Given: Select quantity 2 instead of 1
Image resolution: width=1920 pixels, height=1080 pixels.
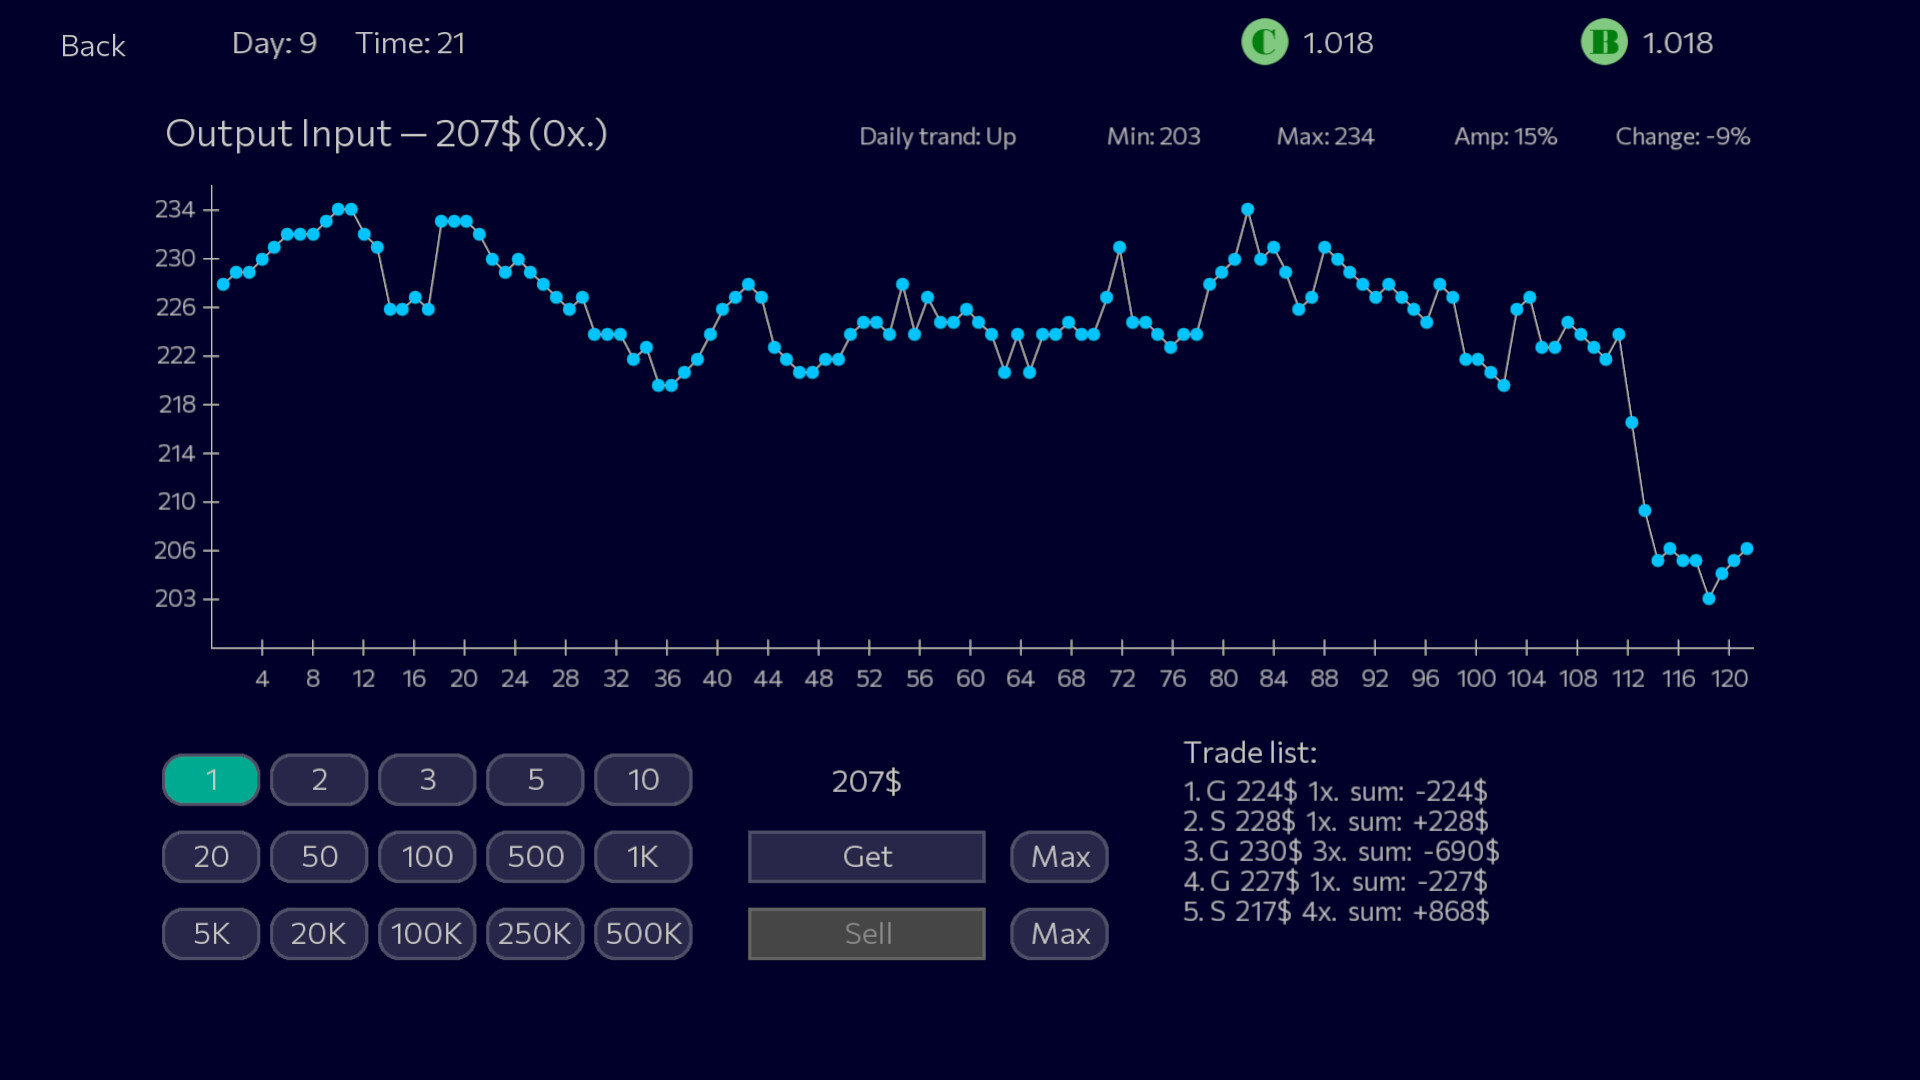Looking at the screenshot, I should [318, 779].
